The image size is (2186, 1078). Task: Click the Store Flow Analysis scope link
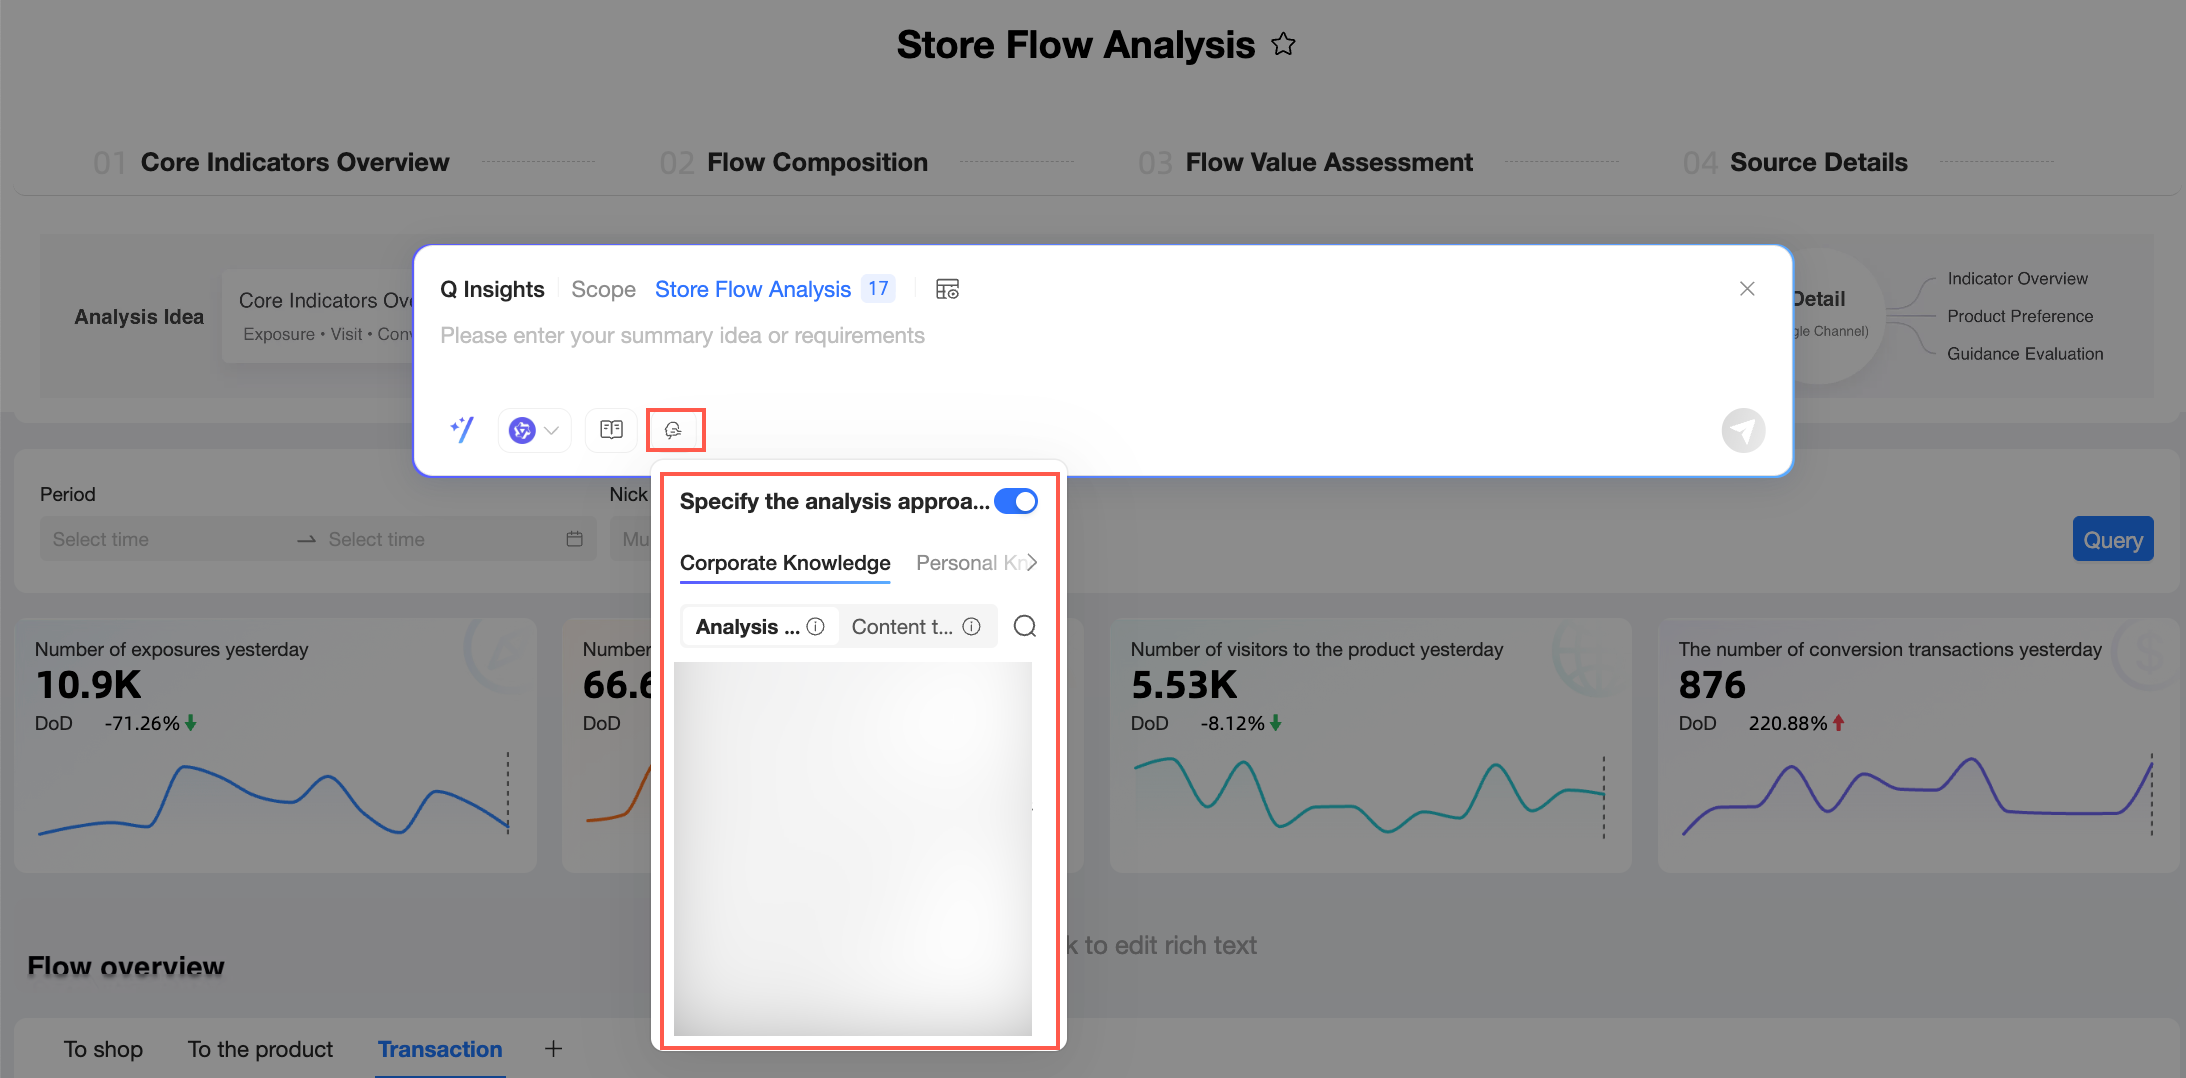753,289
